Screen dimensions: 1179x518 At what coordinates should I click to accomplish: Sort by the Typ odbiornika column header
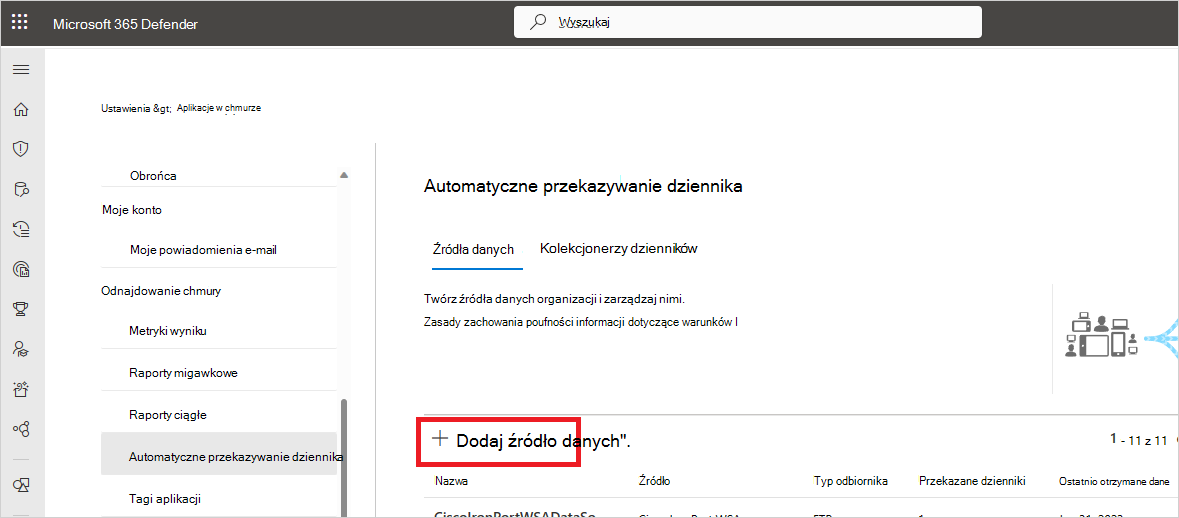pos(851,480)
